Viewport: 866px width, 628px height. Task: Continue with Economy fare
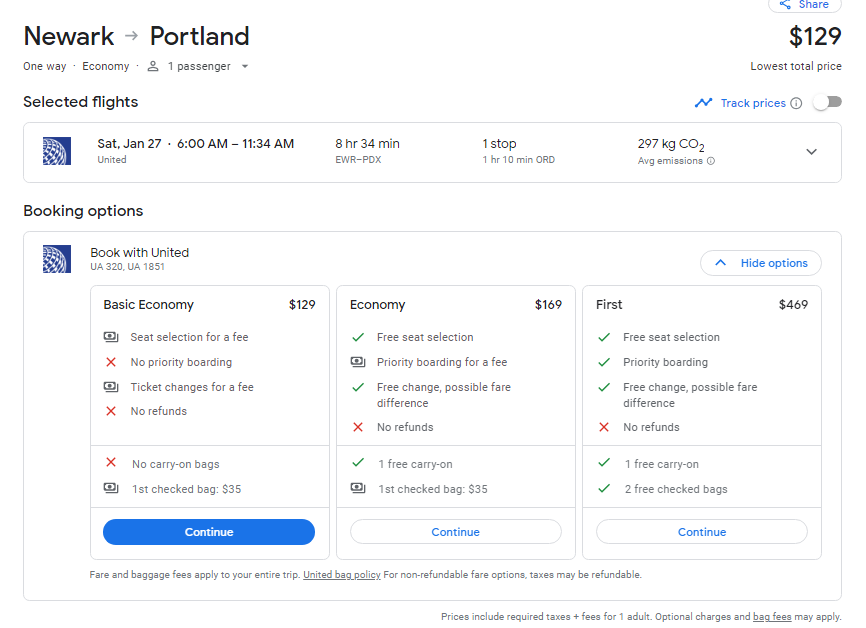[x=455, y=532]
